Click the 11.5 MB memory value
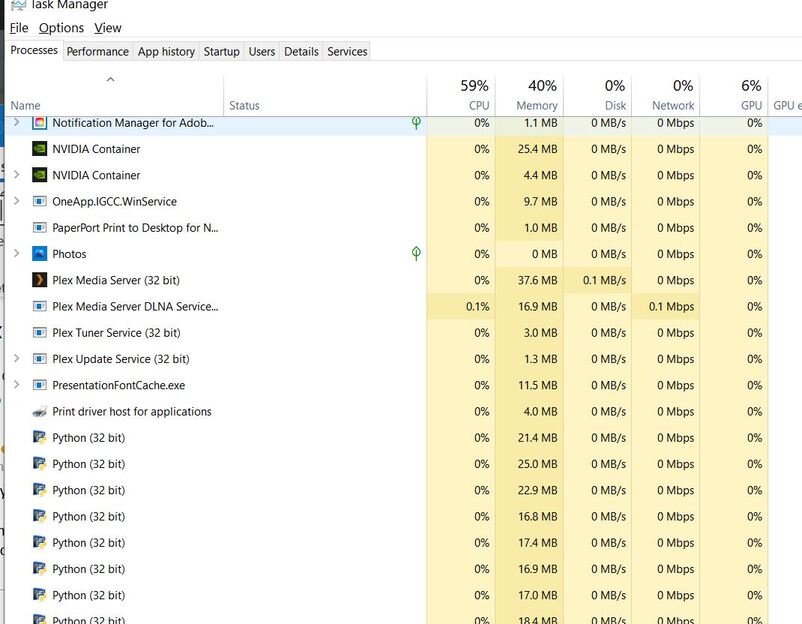This screenshot has width=802, height=624. 537,385
